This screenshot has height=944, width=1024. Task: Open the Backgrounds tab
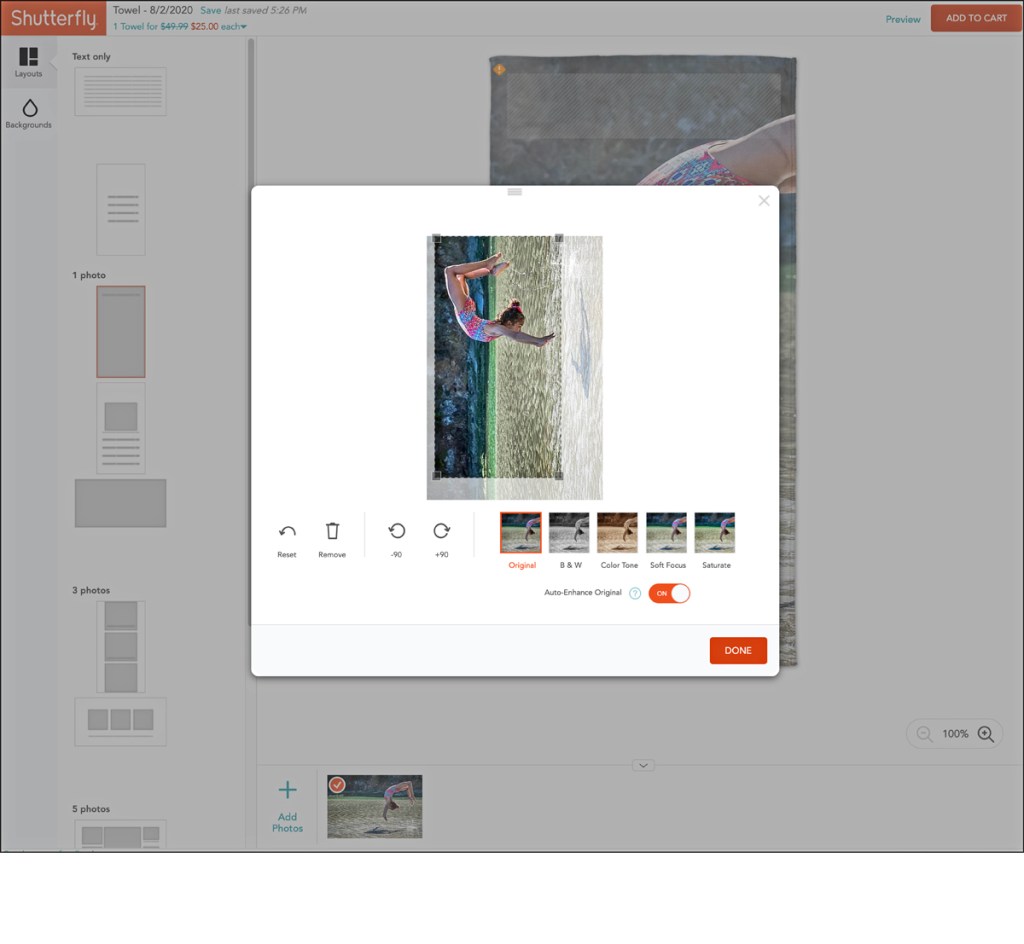(28, 113)
